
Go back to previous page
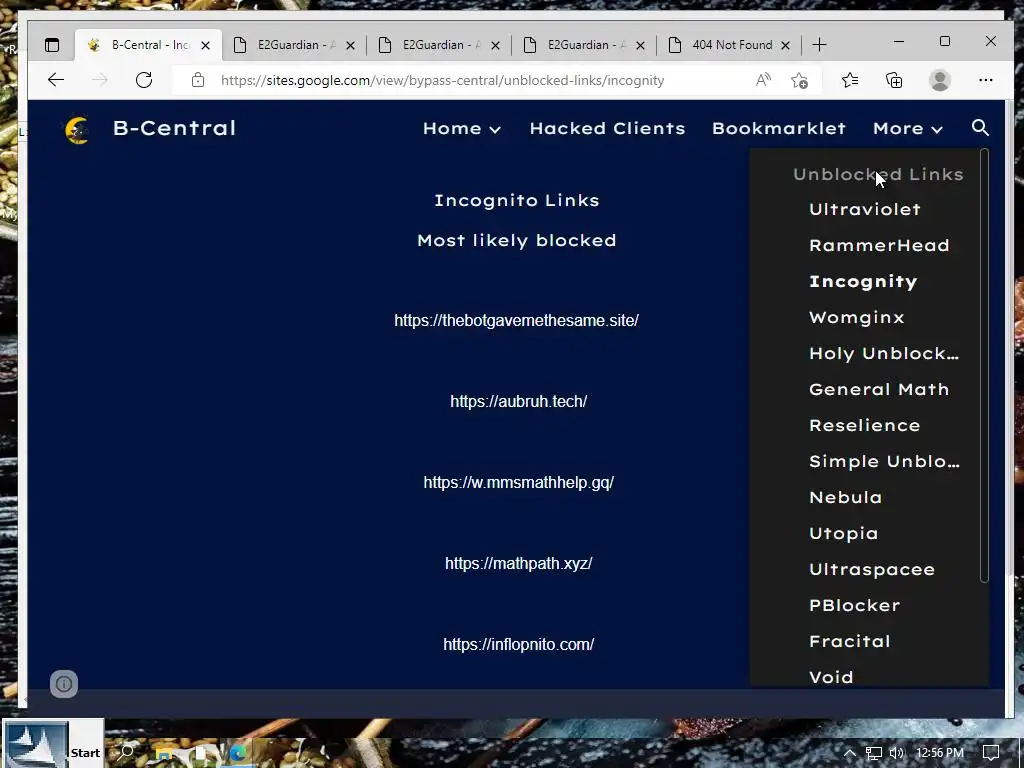coord(56,80)
